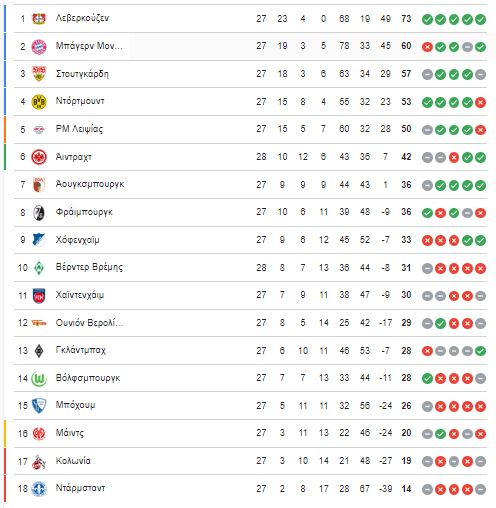Viewport: 496px width, 508px height.
Task: Click the Ουνιόν Βερολί... truncated team name
Action: [x=89, y=323]
